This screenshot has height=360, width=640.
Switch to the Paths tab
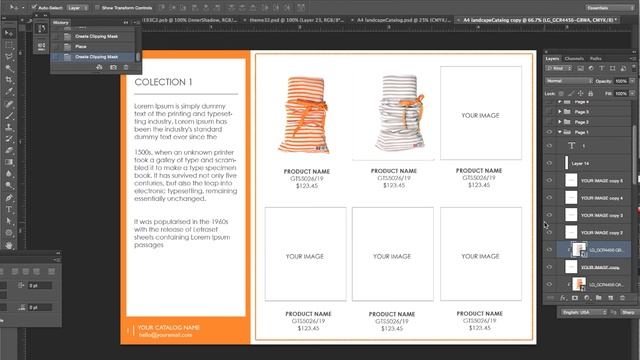click(596, 59)
